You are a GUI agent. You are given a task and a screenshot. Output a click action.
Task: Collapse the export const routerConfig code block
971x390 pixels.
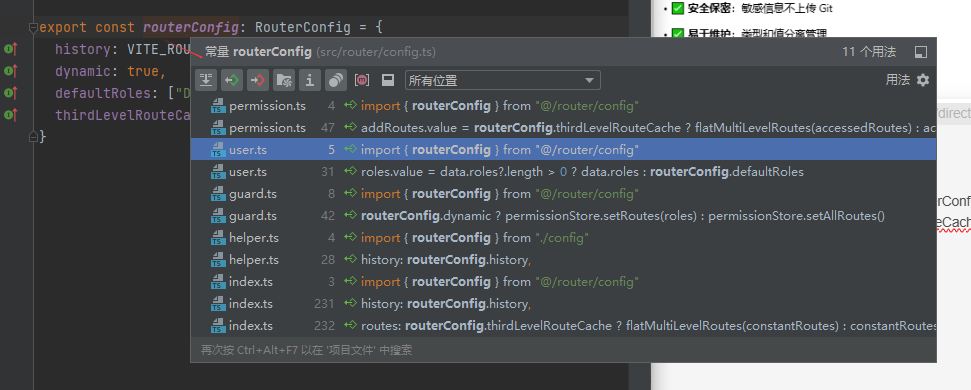tap(33, 28)
